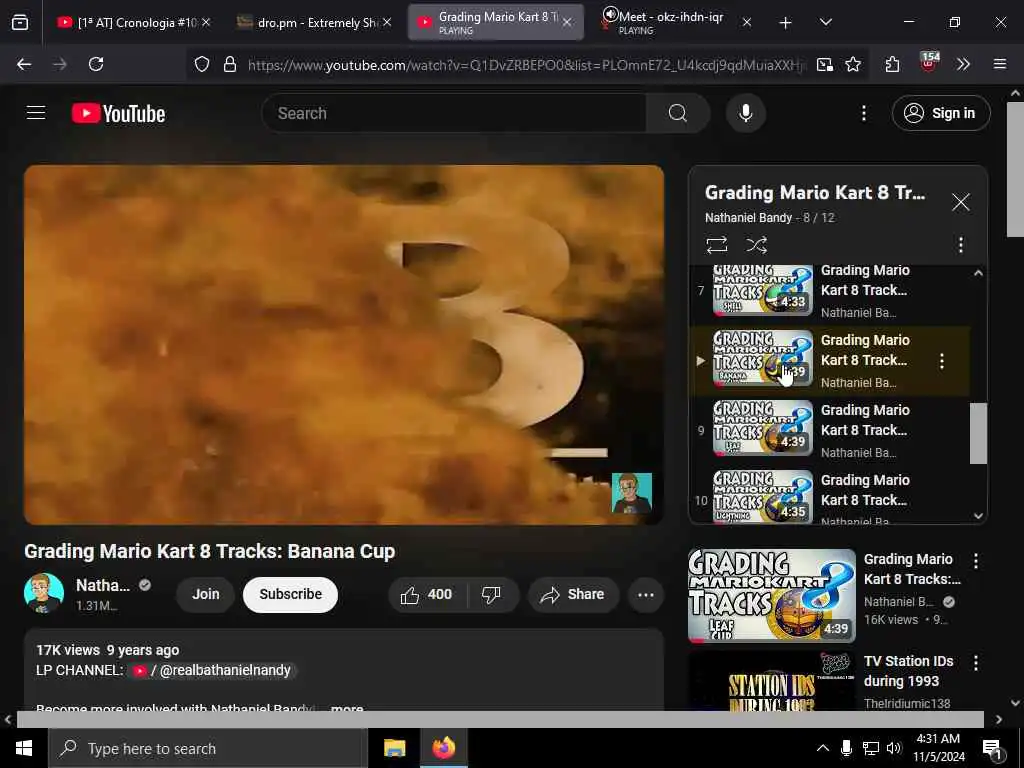Click the horizontal scrollbar at bottom
The height and width of the screenshot is (768, 1024).
[x=500, y=719]
